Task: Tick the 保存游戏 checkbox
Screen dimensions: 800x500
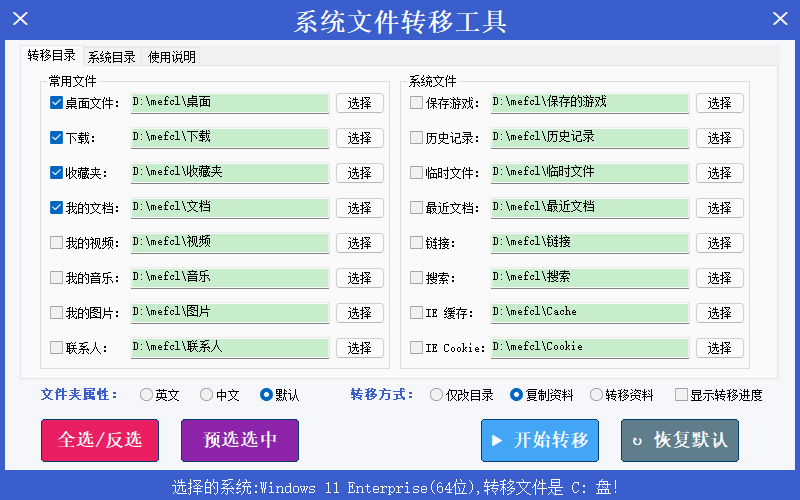Action: click(417, 103)
